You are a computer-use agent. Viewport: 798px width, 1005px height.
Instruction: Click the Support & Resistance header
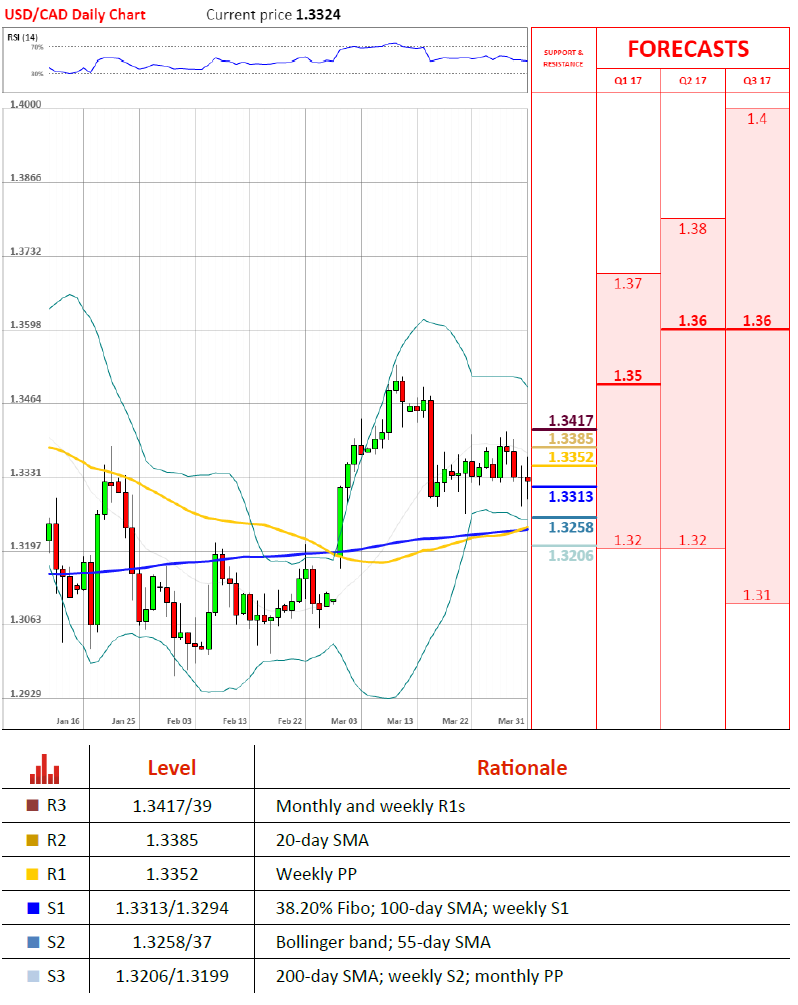pyautogui.click(x=563, y=58)
